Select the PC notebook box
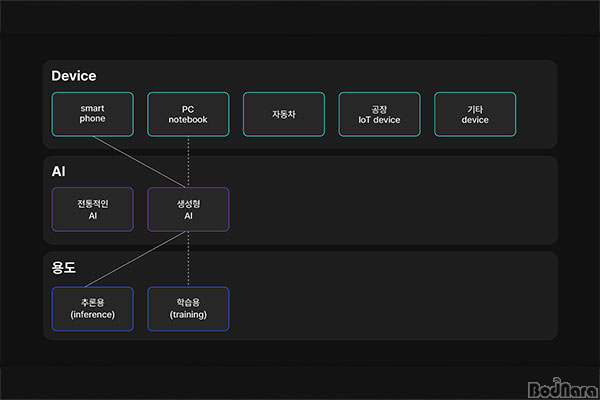 pyautogui.click(x=188, y=114)
